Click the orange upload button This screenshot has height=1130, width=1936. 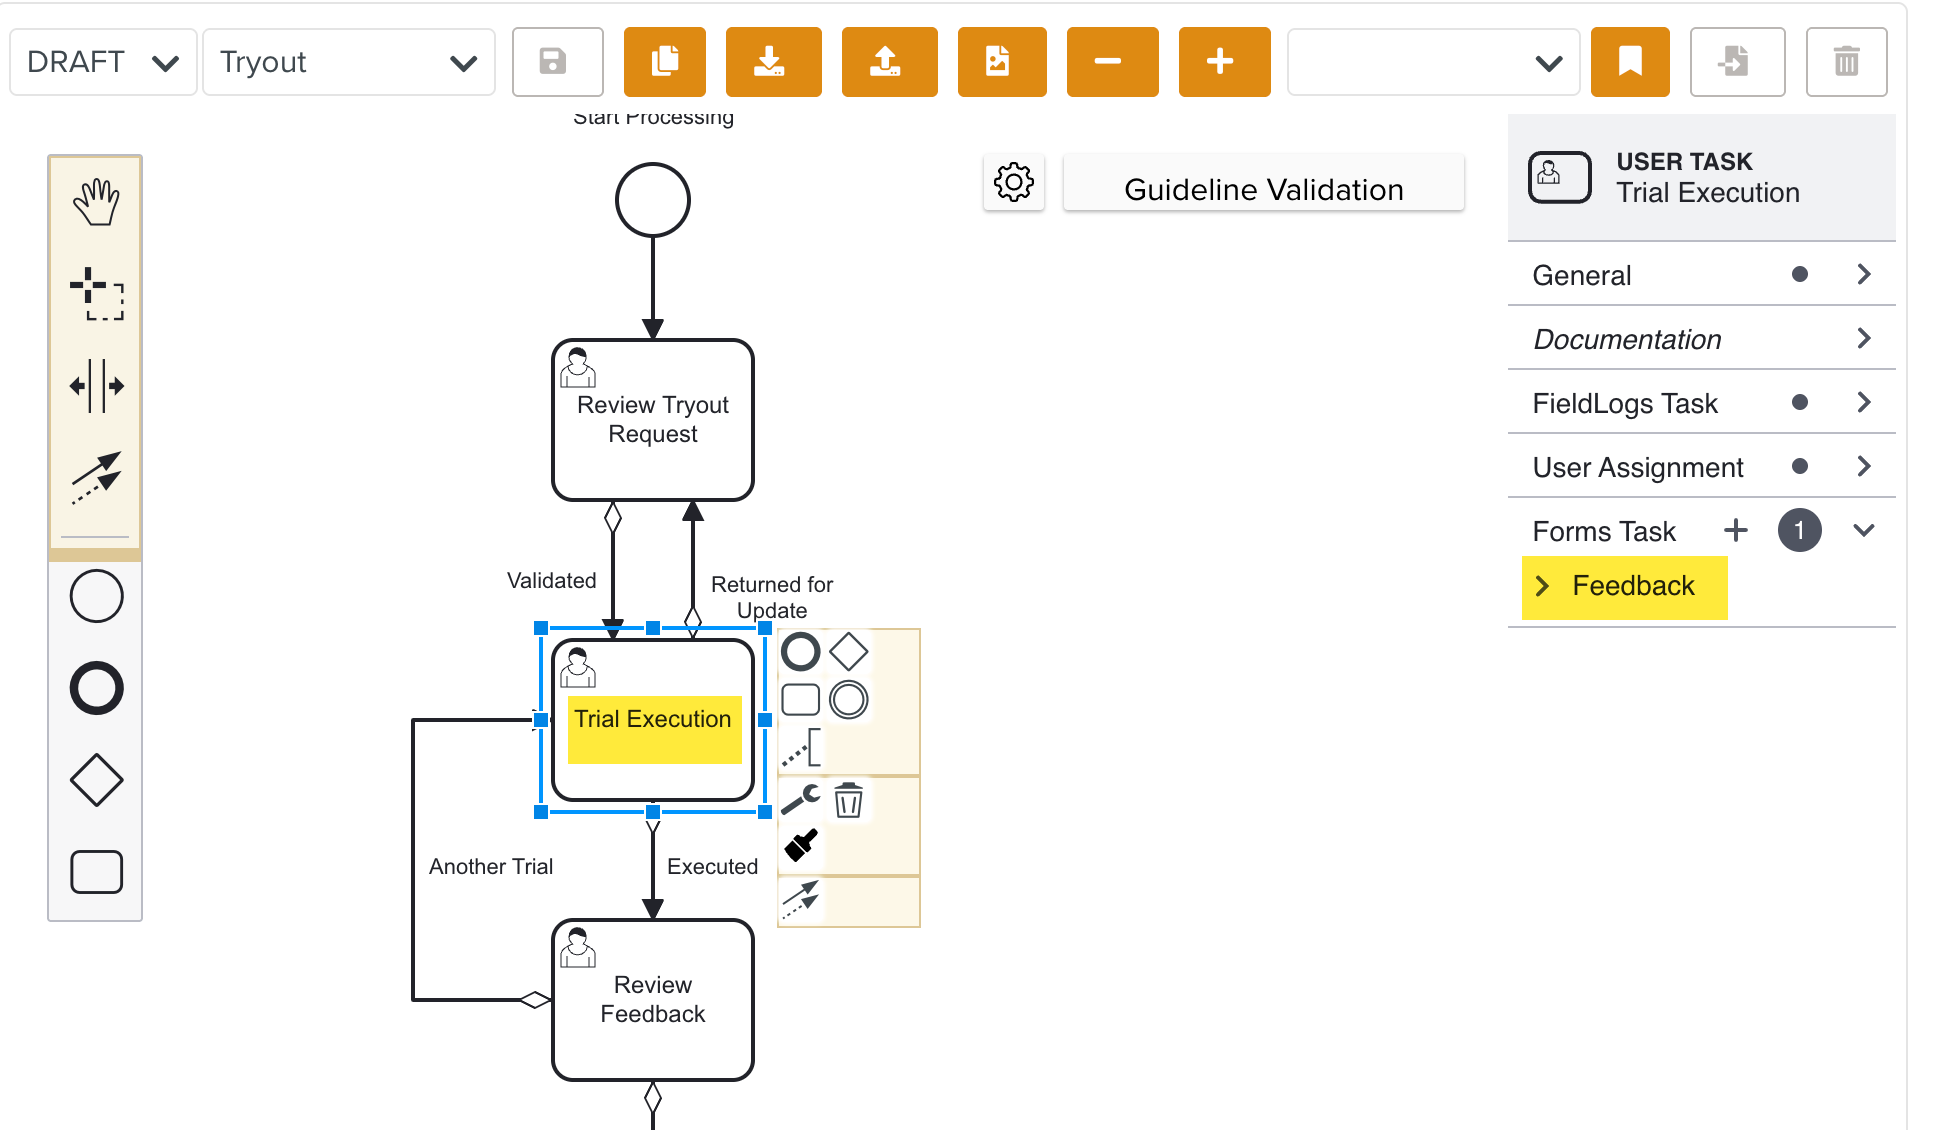[x=888, y=62]
